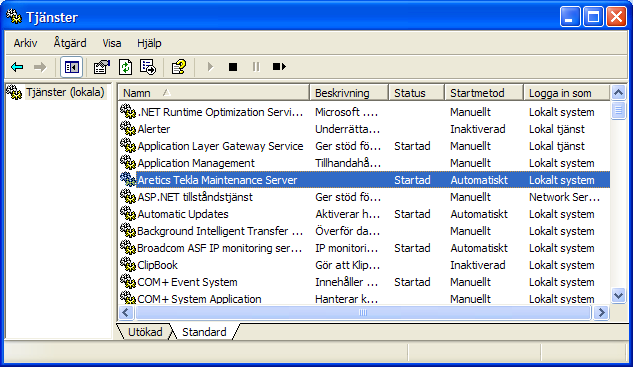This screenshot has height=367, width=633.
Task: Click Inaktiverad in the ClipBook row
Action: coord(478,265)
